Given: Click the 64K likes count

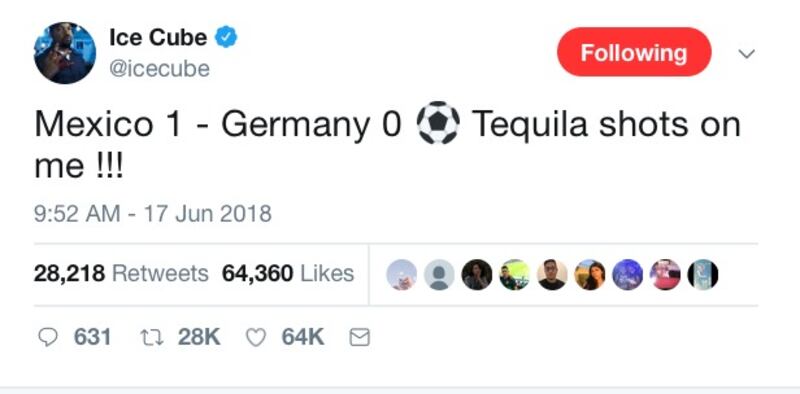Looking at the screenshot, I should point(303,337).
